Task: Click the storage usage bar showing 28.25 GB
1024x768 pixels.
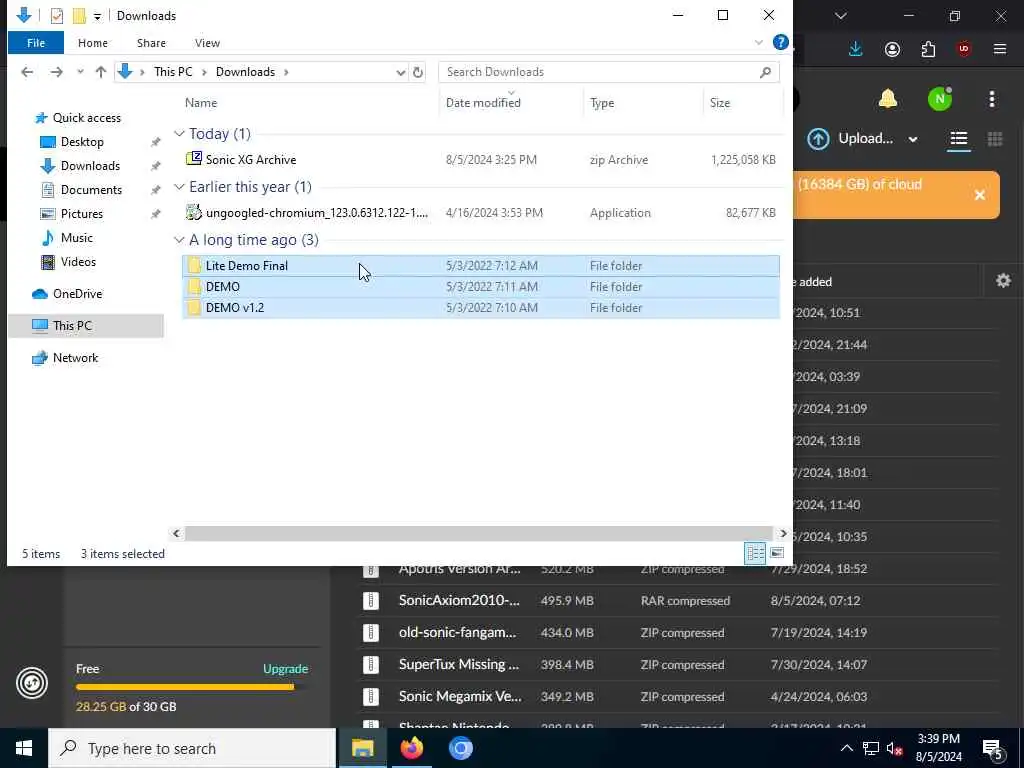Action: pyautogui.click(x=193, y=687)
